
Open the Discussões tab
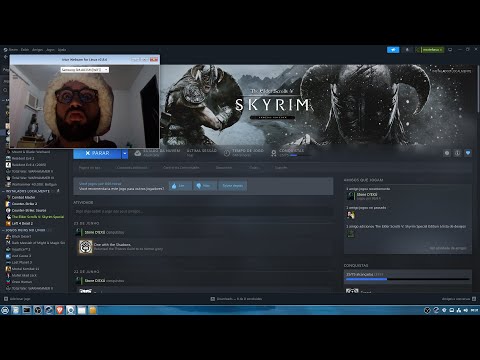pyautogui.click(x=224, y=168)
